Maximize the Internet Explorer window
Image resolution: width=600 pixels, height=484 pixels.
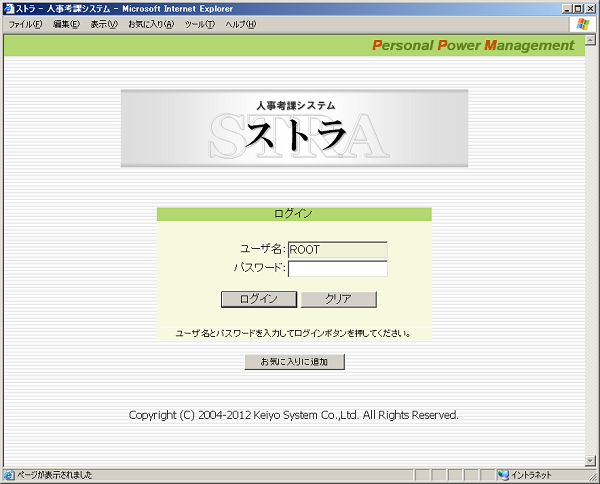(578, 8)
